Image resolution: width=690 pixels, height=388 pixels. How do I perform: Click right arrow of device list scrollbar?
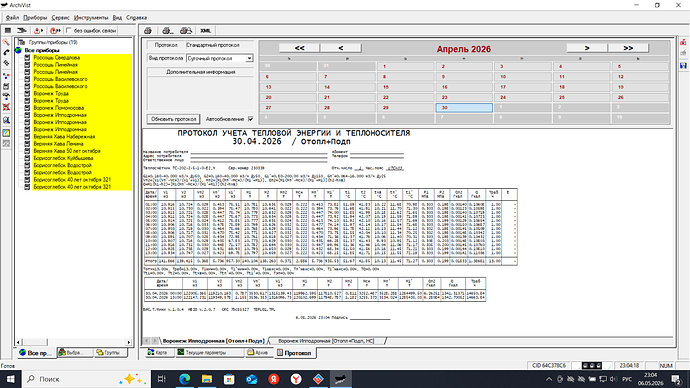pos(128,342)
